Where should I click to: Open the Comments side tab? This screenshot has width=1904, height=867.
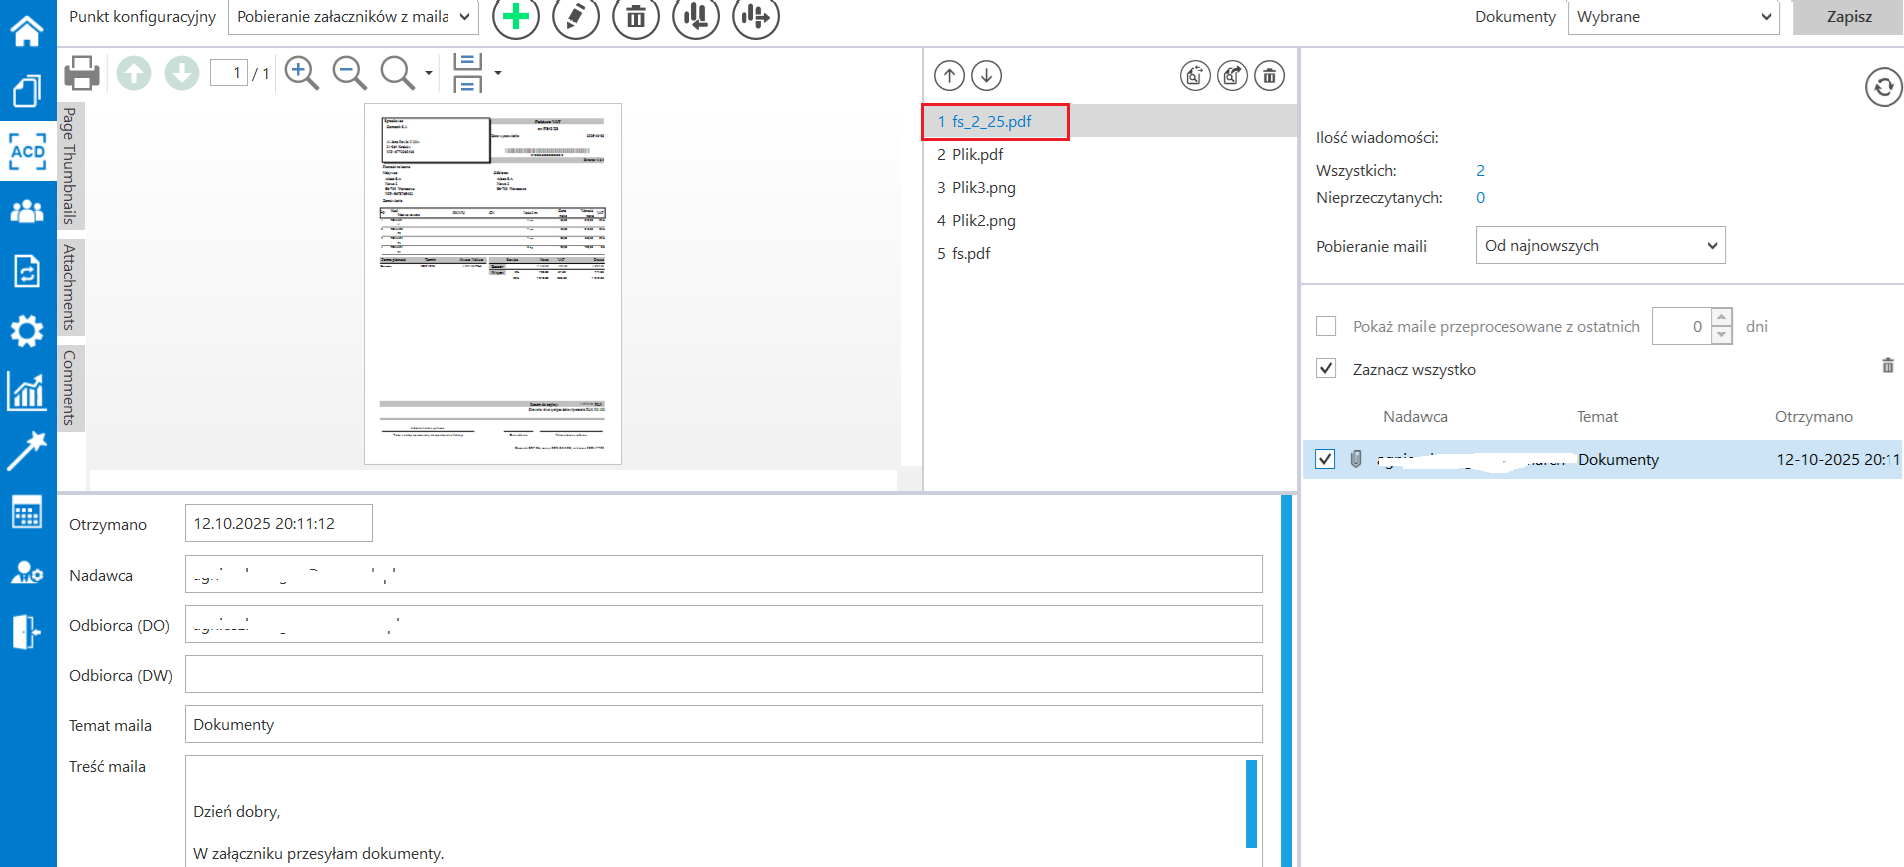coord(71,388)
